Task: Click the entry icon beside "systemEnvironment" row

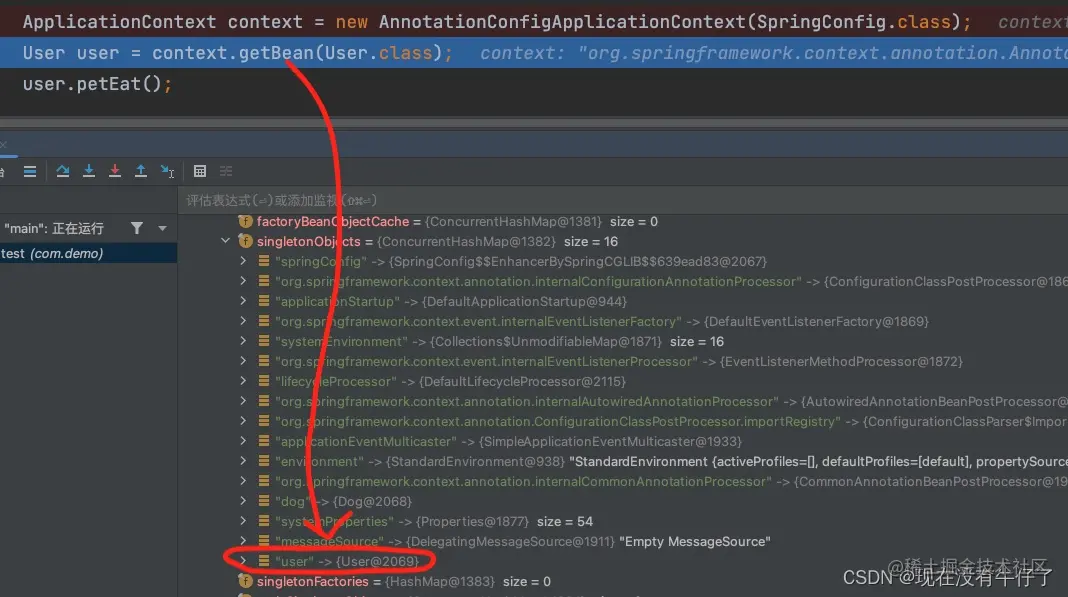Action: coord(264,341)
